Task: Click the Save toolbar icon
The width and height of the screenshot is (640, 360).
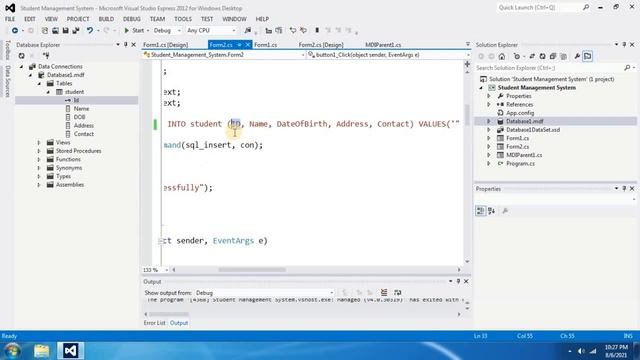Action: coord(65,31)
